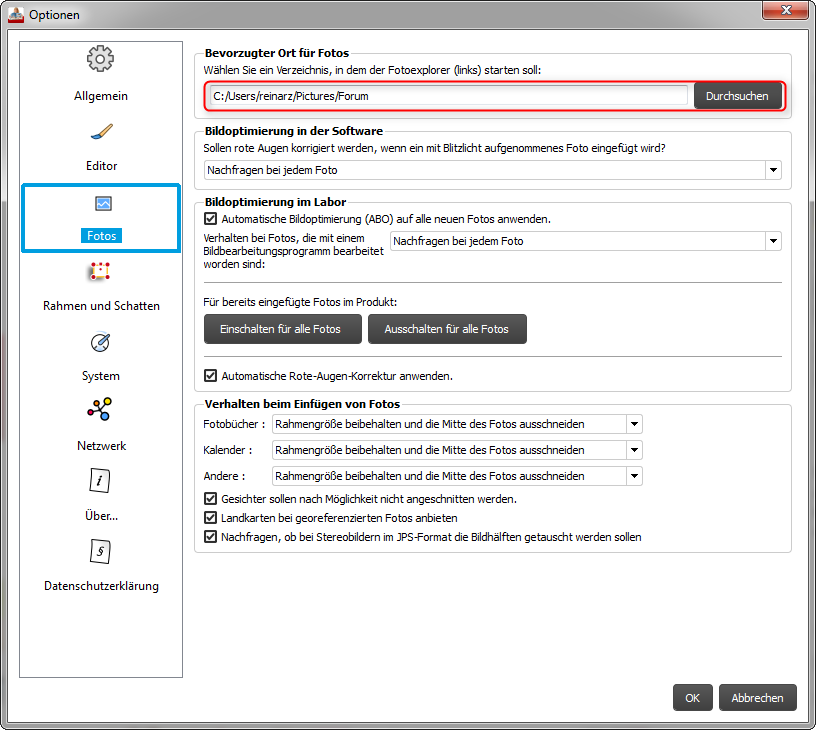Select the Editor paintbrush icon

tap(100, 132)
